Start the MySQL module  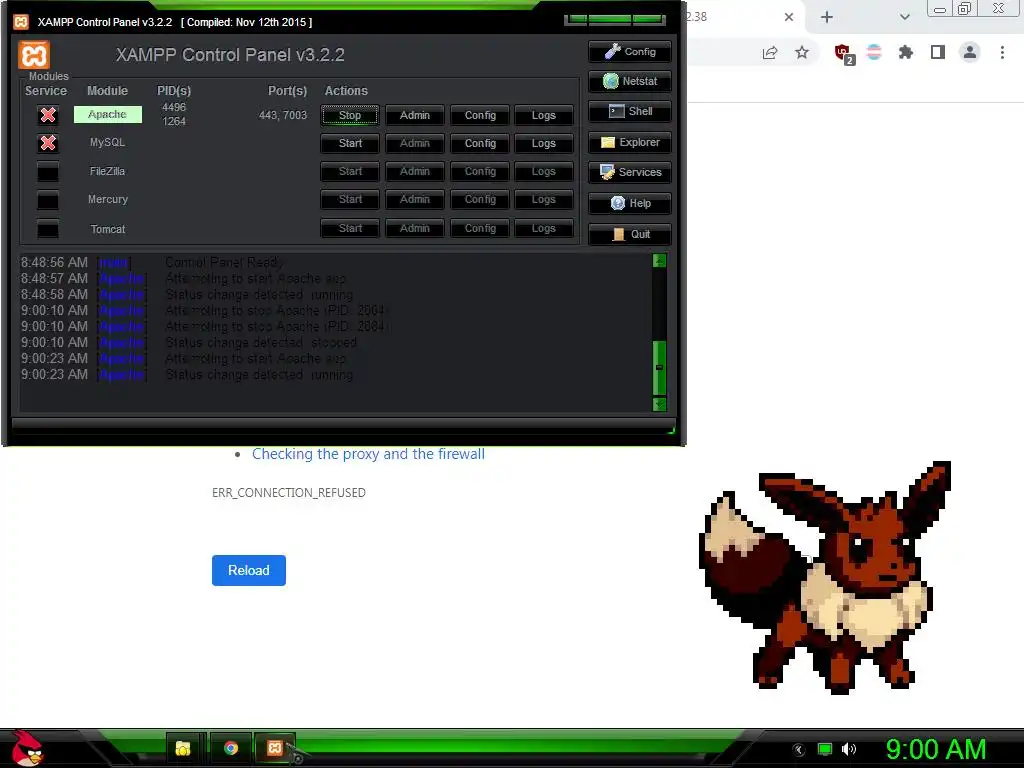click(x=350, y=144)
